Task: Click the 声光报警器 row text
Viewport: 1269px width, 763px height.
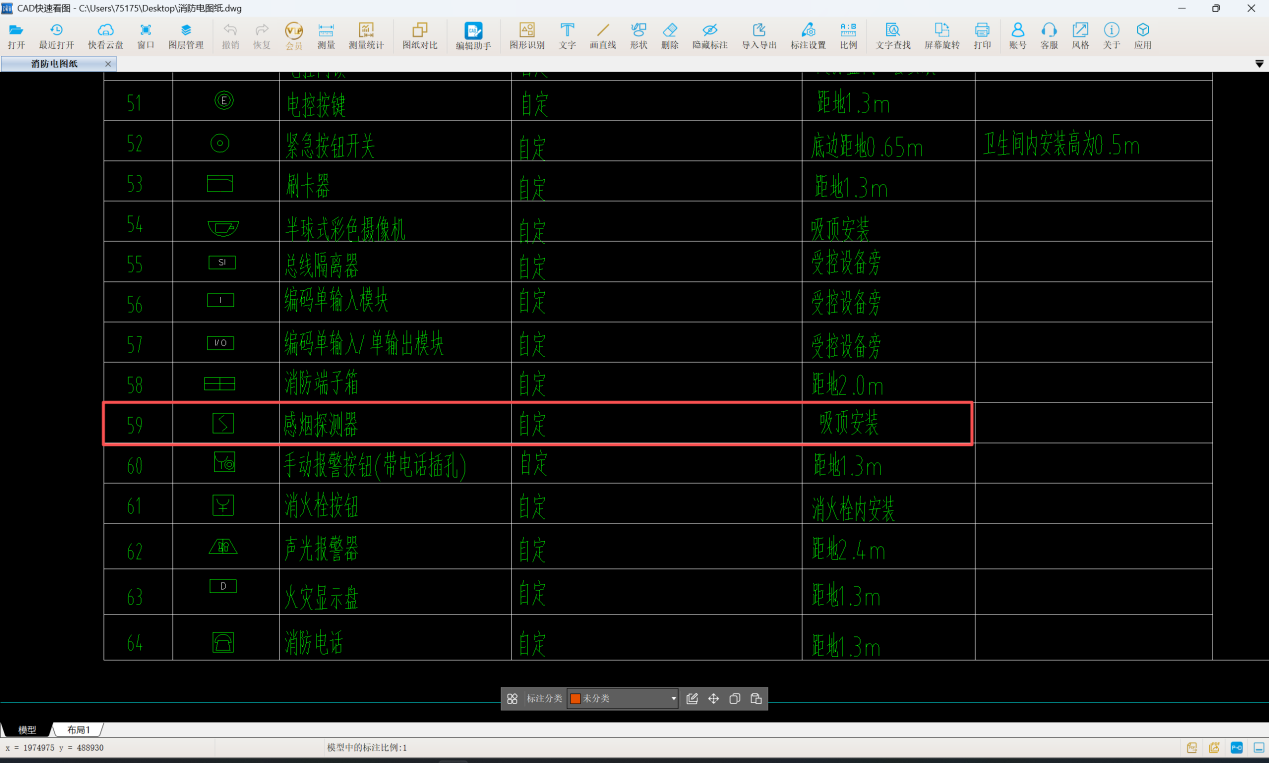Action: 321,549
